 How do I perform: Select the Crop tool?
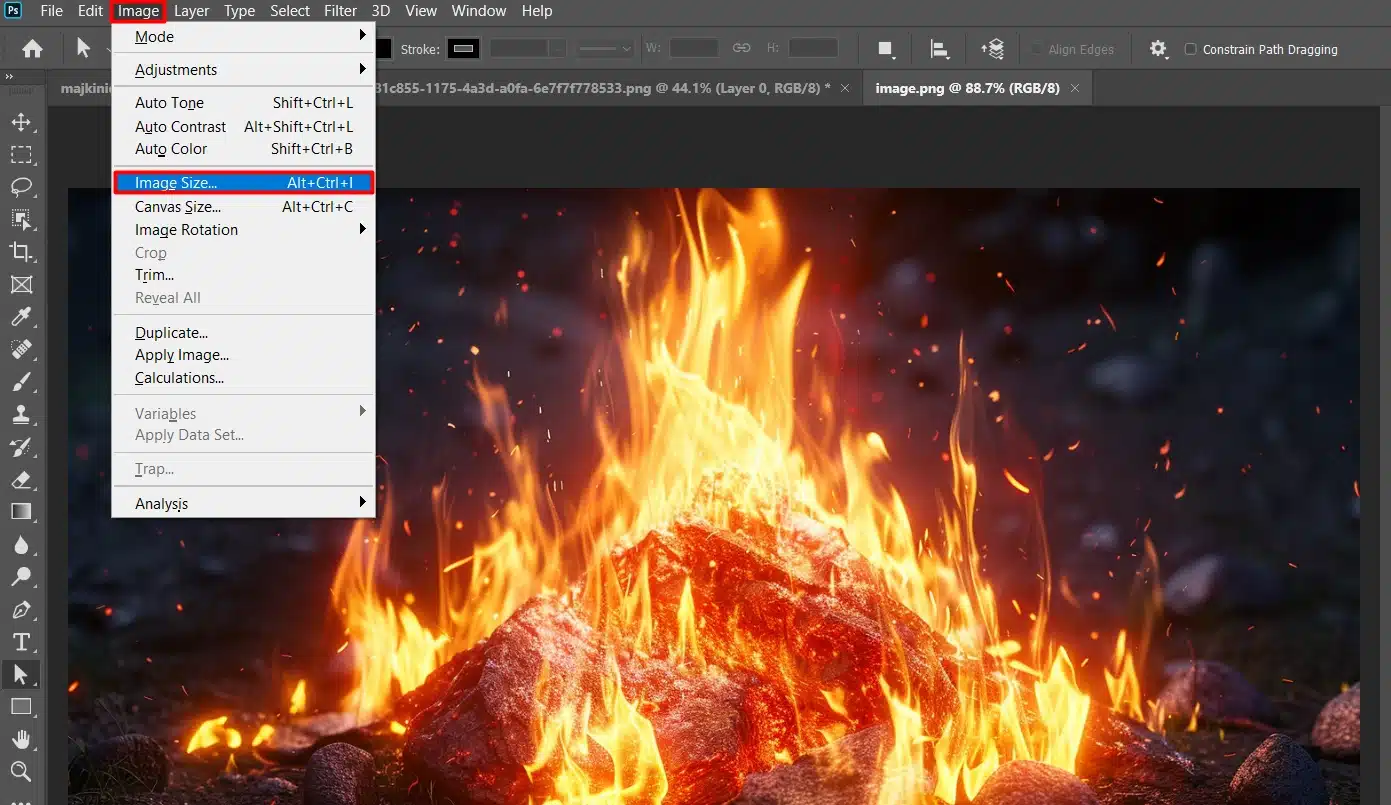[21, 251]
